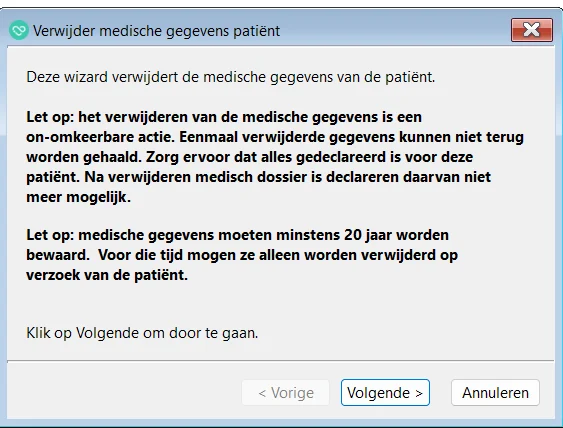Click the instruction 'Klik op Volgende om door te gaan.'
Screen dimensions: 563x428
tap(142, 333)
